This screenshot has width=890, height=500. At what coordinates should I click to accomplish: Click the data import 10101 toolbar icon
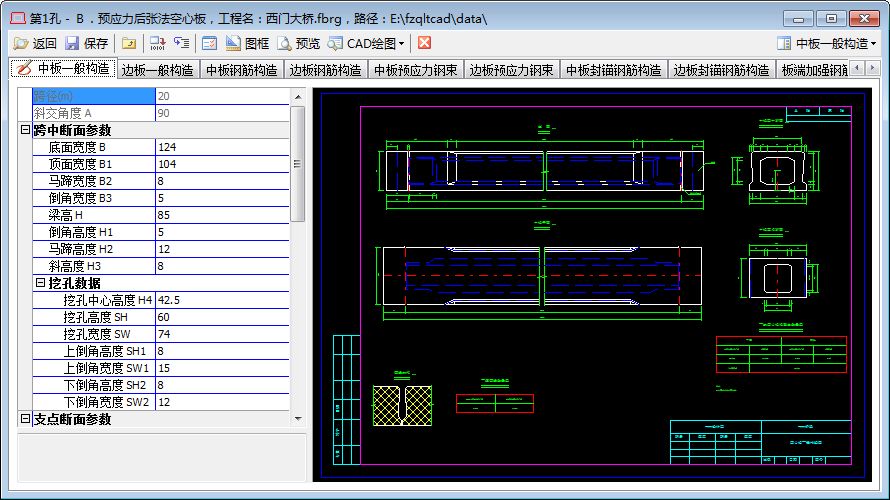click(157, 43)
